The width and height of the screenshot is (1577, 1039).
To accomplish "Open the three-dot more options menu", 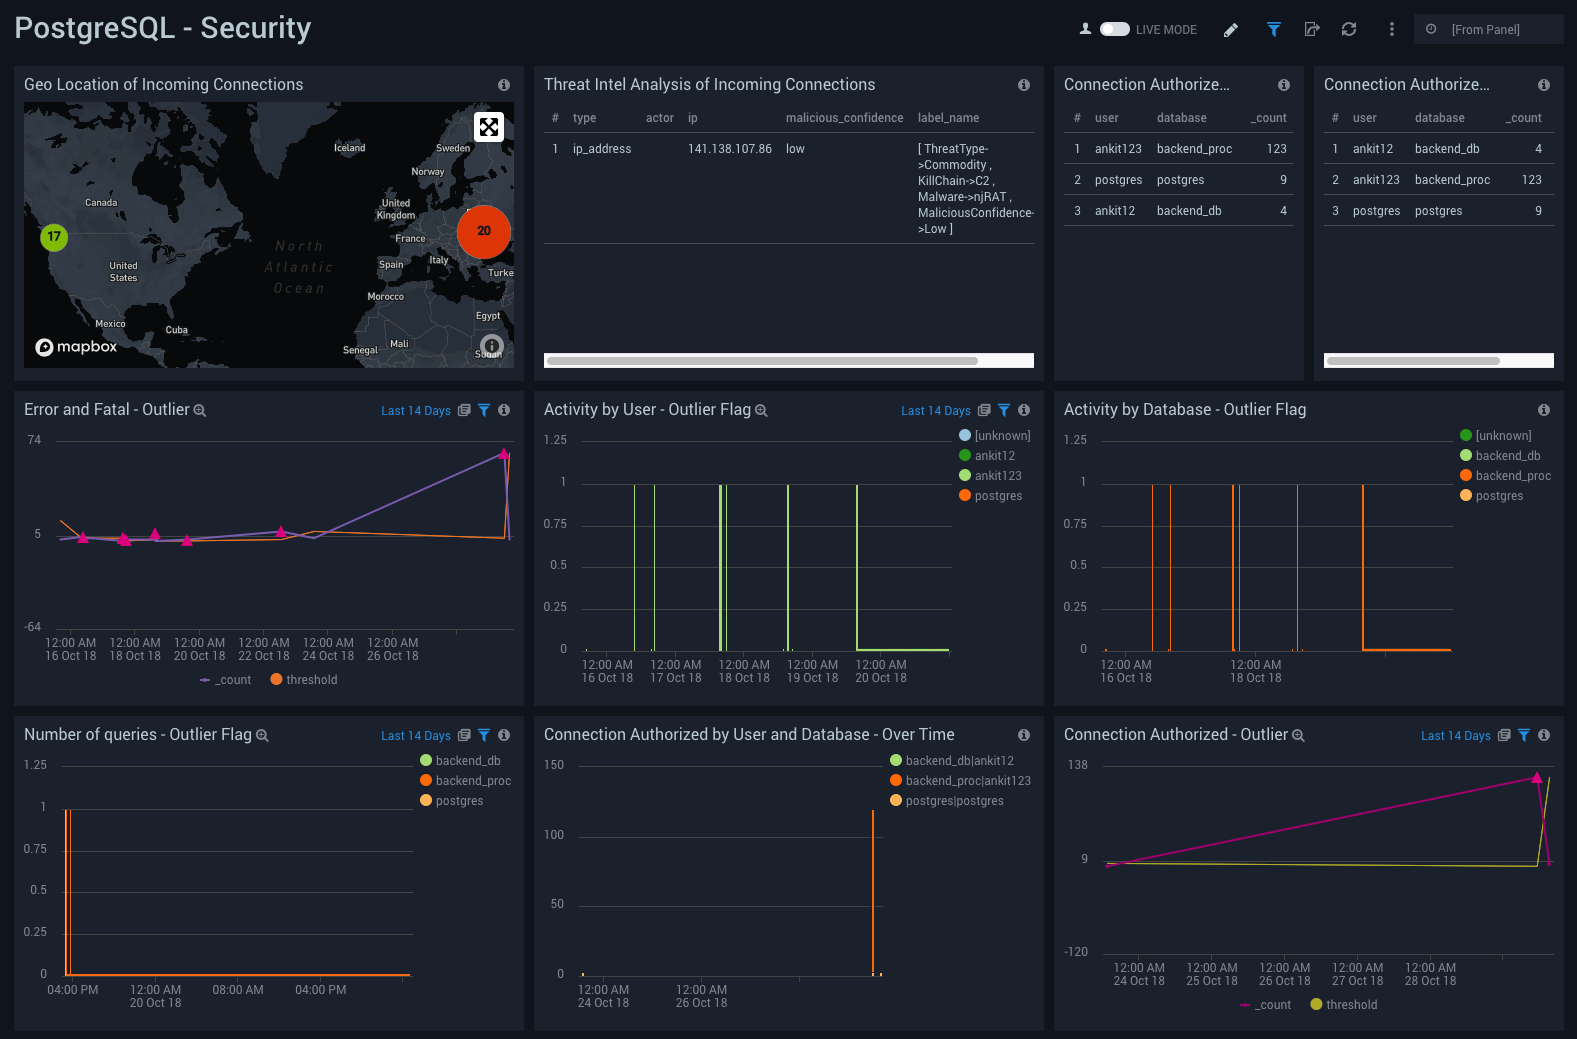I will point(1391,30).
